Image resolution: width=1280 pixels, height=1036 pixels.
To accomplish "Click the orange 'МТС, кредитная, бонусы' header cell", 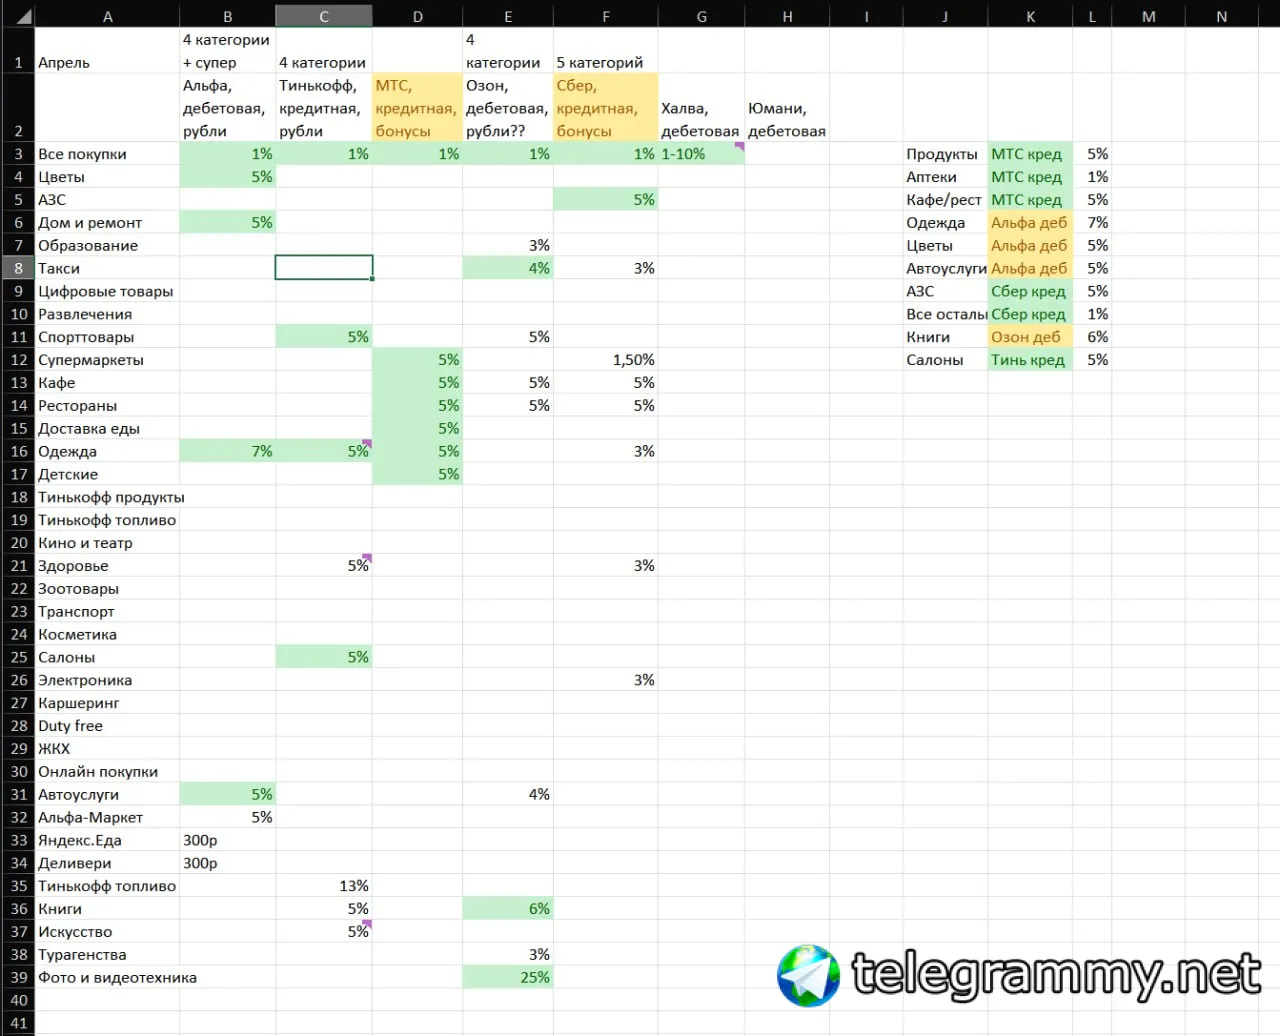I will pyautogui.click(x=417, y=108).
